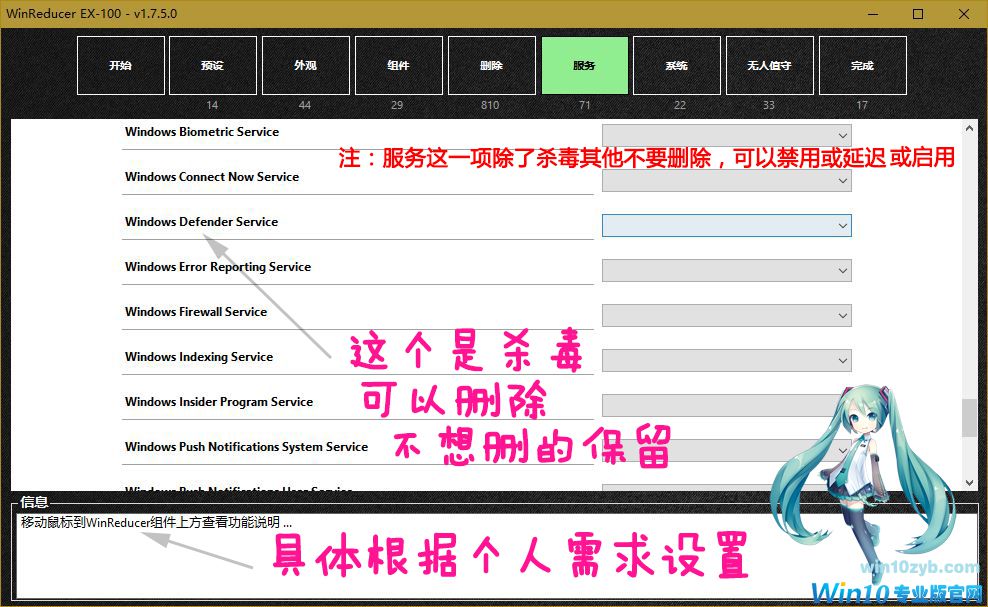This screenshot has width=988, height=607.
Task: Click the scrollbar up arrow
Action: click(x=969, y=128)
